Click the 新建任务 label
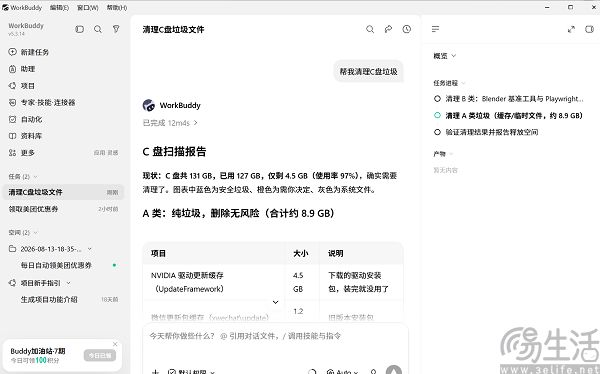 [35, 52]
